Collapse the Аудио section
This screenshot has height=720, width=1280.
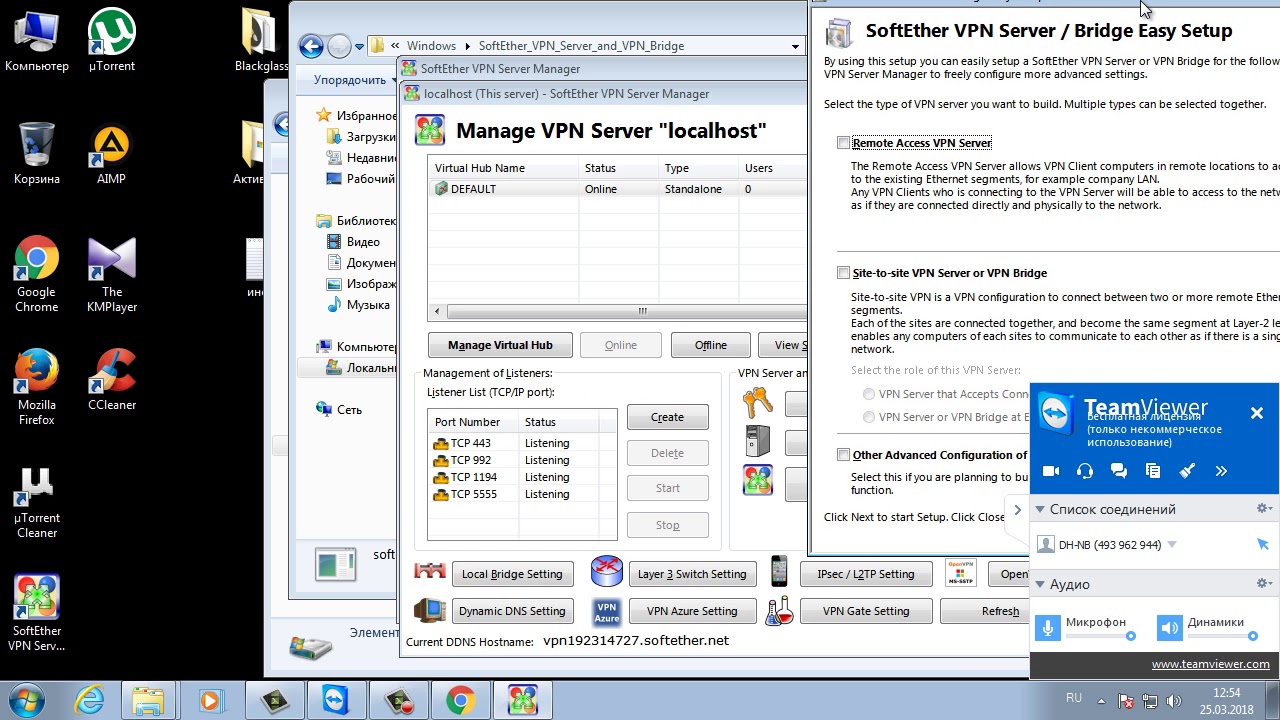click(1040, 584)
